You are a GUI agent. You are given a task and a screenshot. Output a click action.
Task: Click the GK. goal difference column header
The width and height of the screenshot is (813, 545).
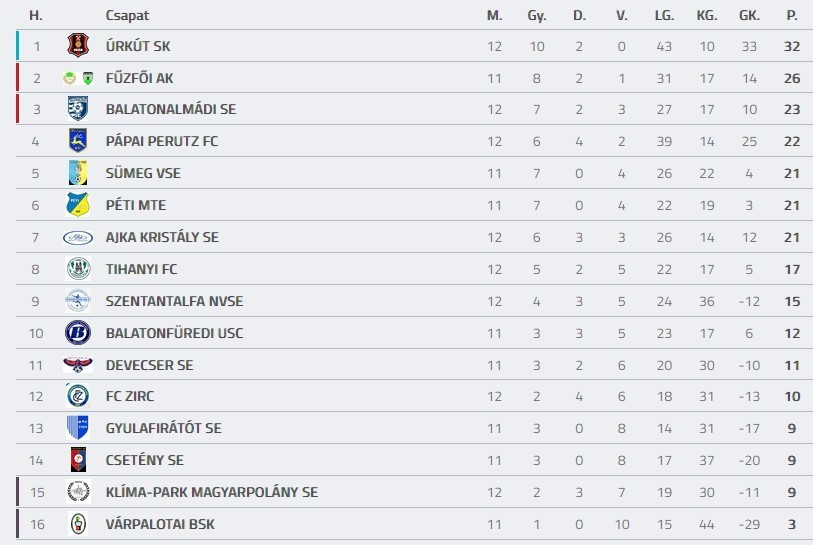749,16
